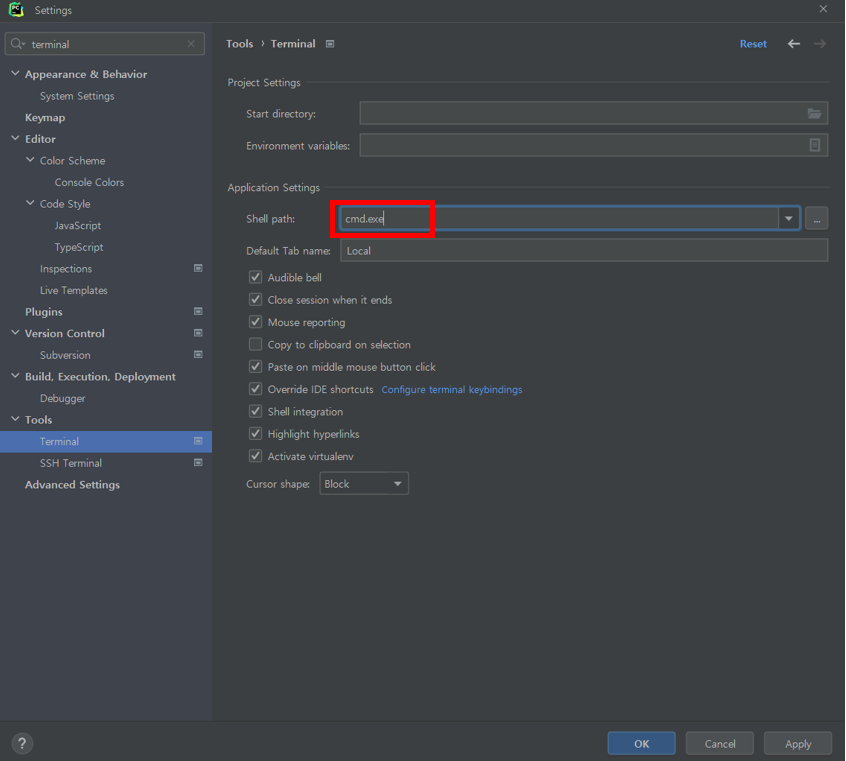Click the Environment variables field

click(x=593, y=145)
